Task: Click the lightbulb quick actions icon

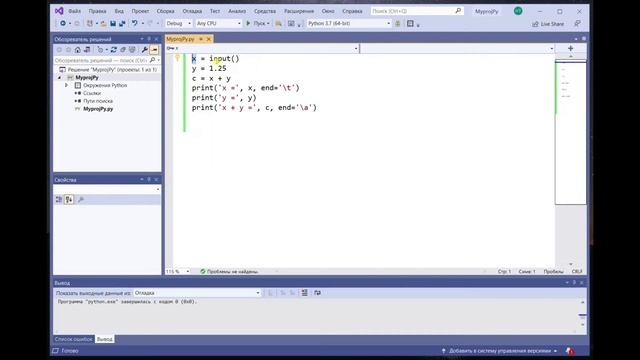Action: tap(177, 58)
